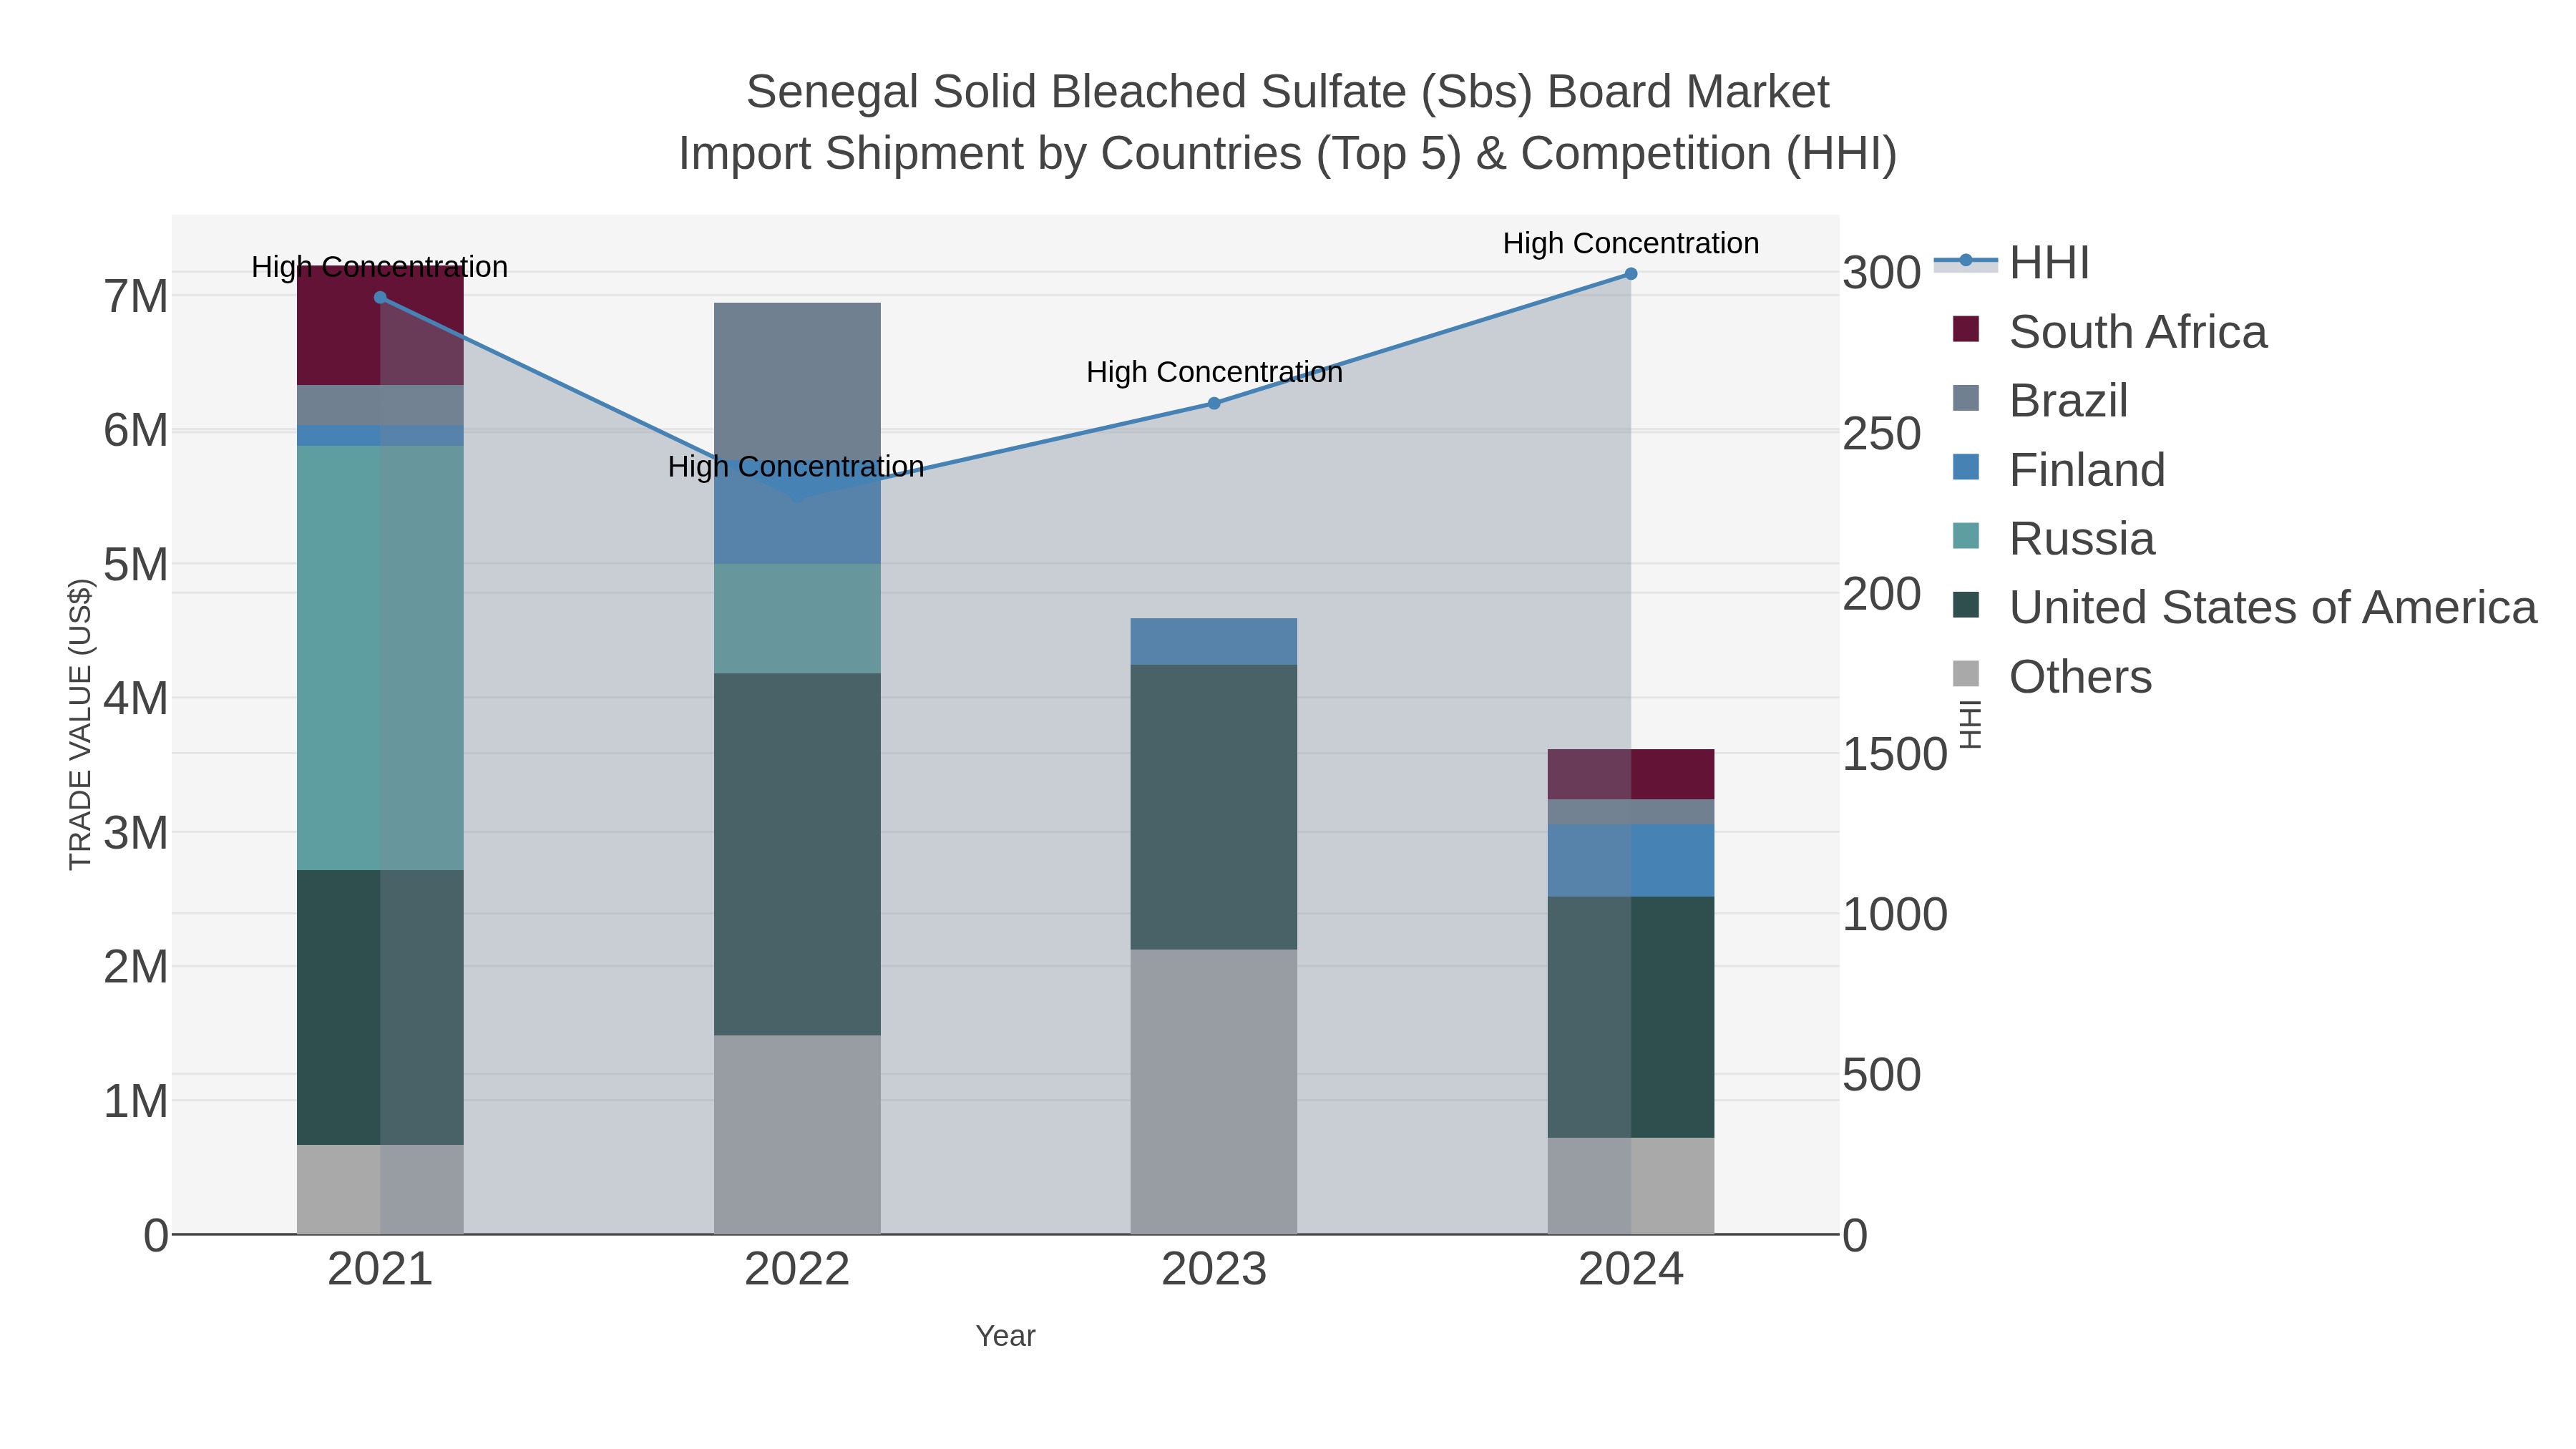The height and width of the screenshot is (1449, 2576).
Task: Click Others segment of 2022 bar
Action: click(x=797, y=1135)
